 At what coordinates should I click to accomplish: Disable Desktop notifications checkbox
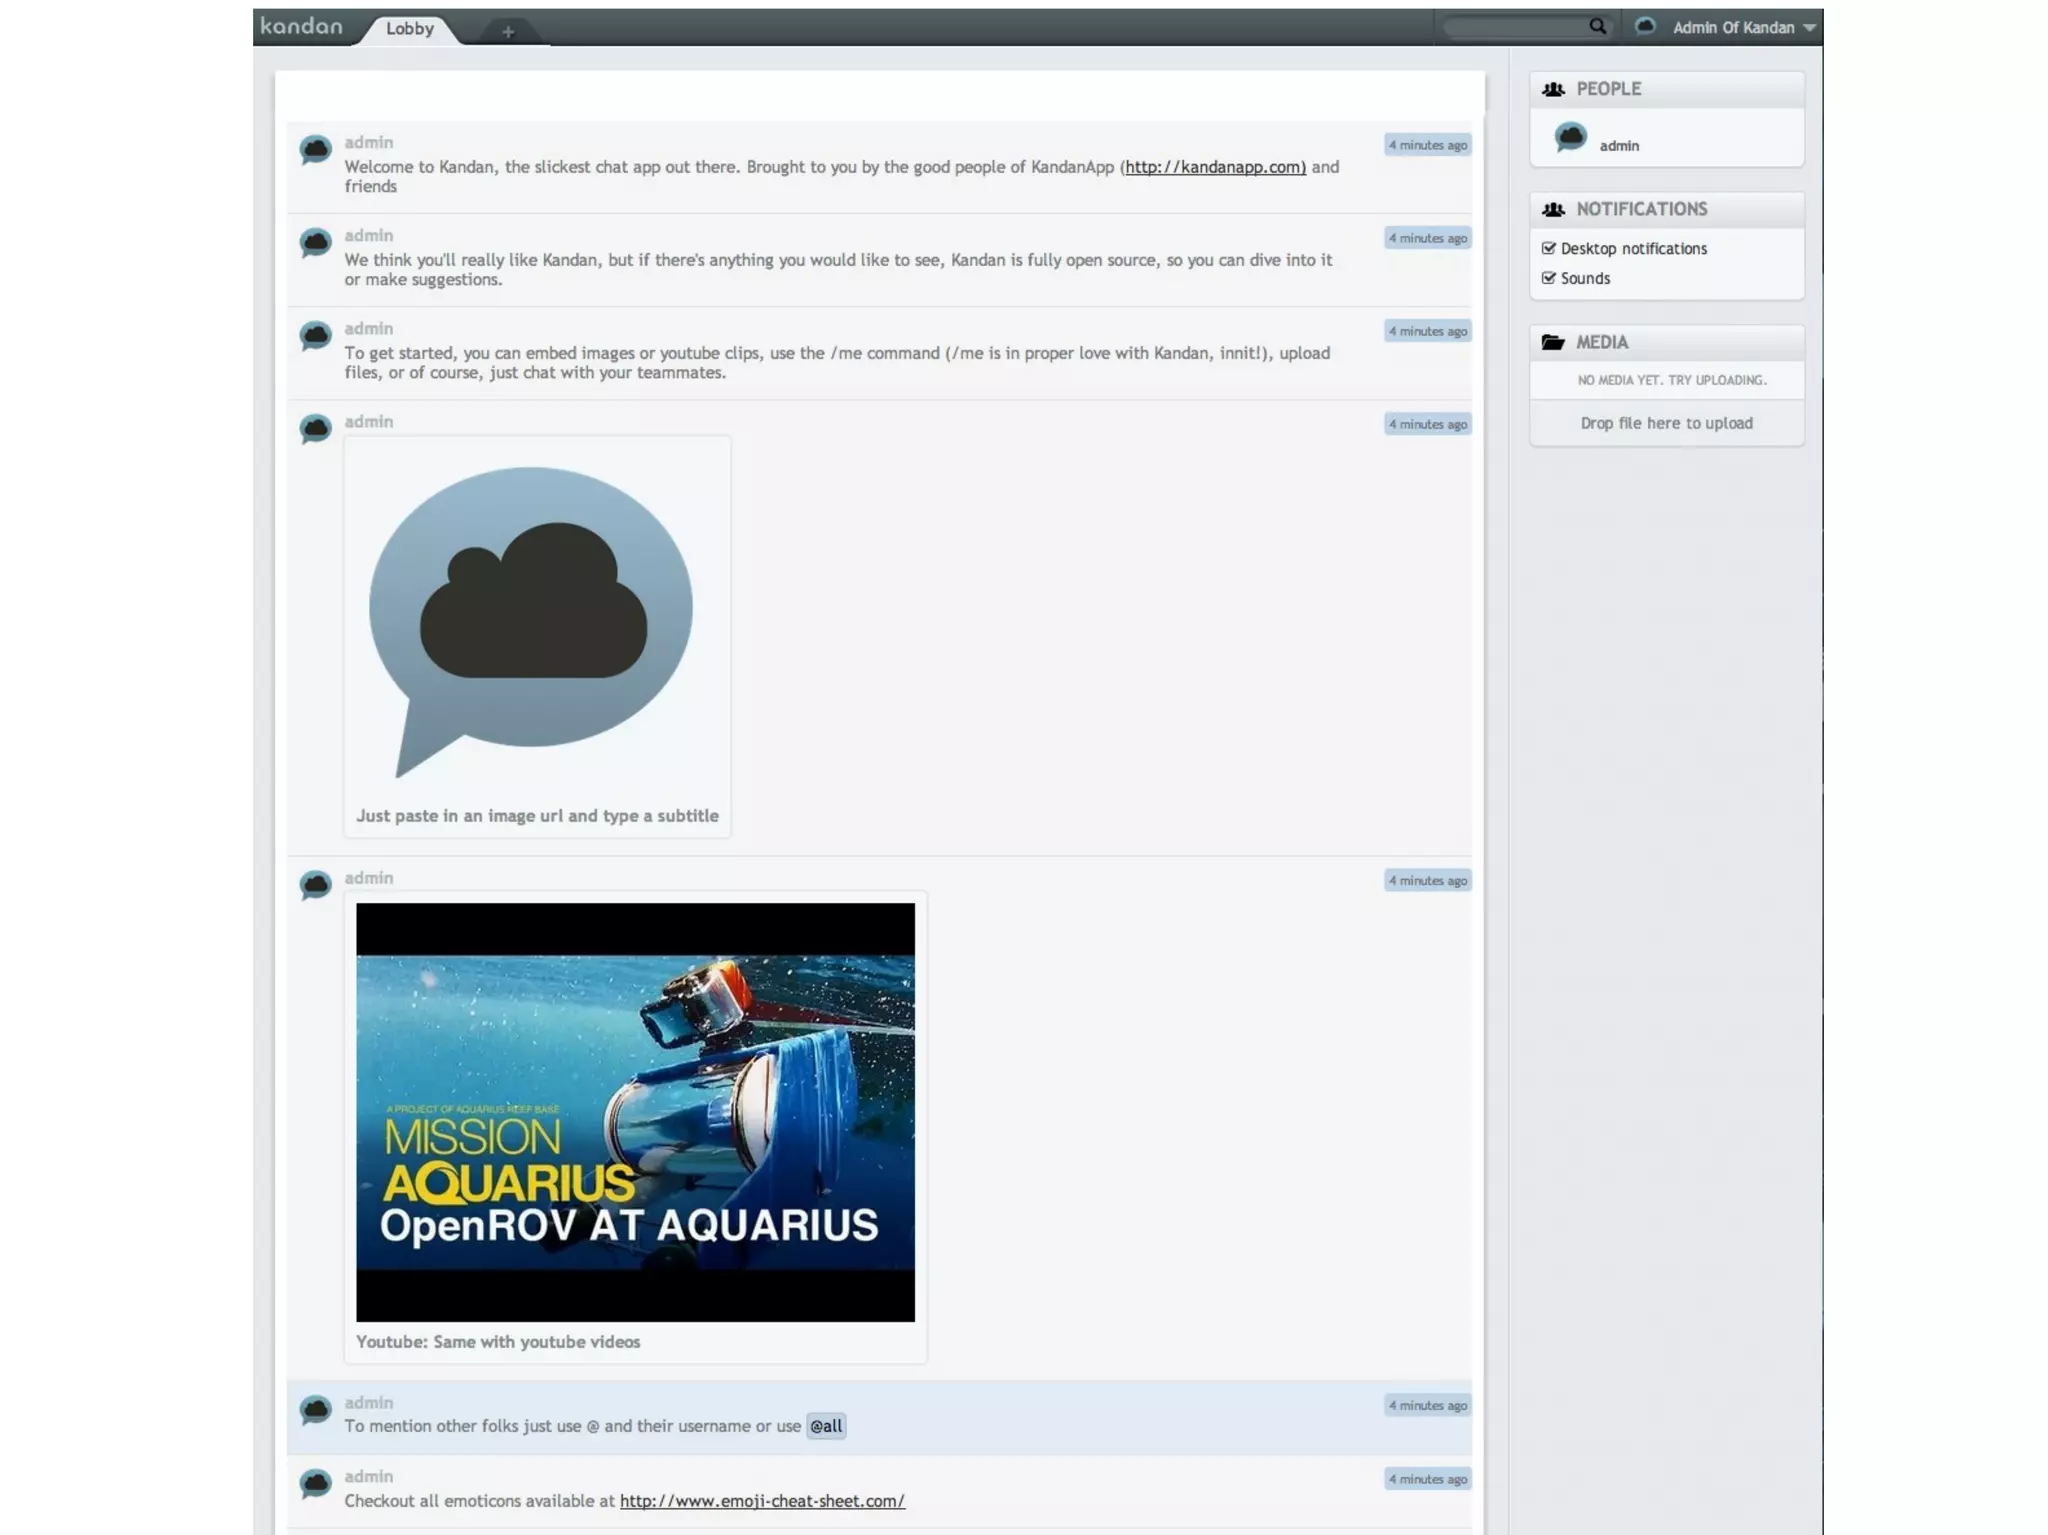tap(1549, 248)
